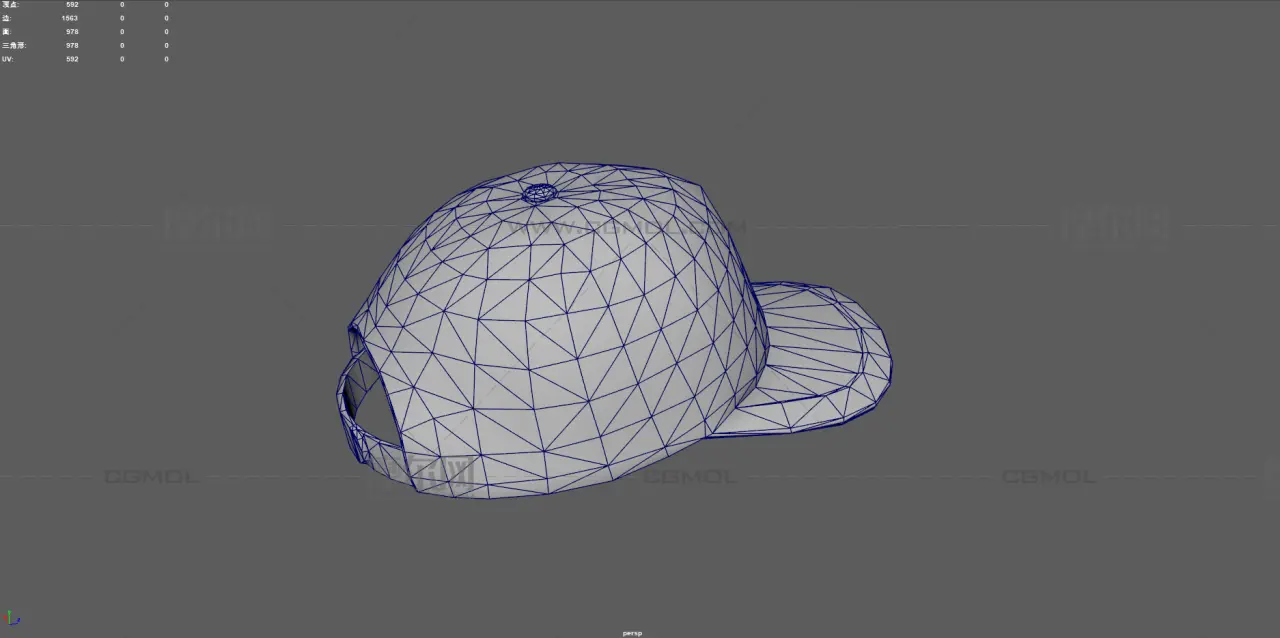Click the UV label in HUD
The image size is (1280, 638).
coord(8,59)
